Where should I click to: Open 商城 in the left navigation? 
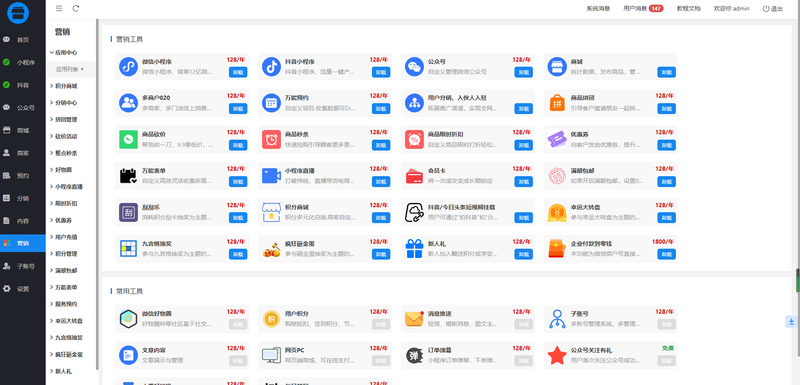[22, 130]
